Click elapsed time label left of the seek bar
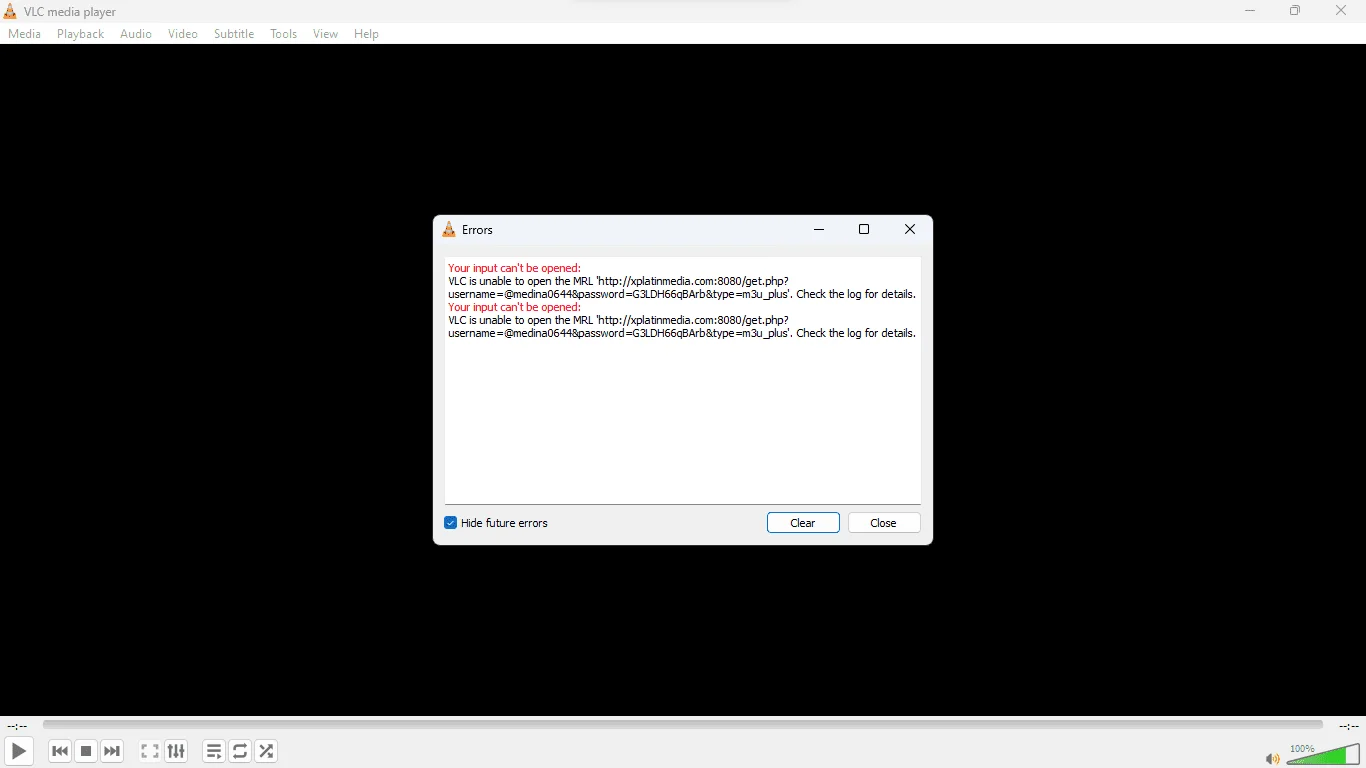This screenshot has height=768, width=1366. (x=17, y=726)
